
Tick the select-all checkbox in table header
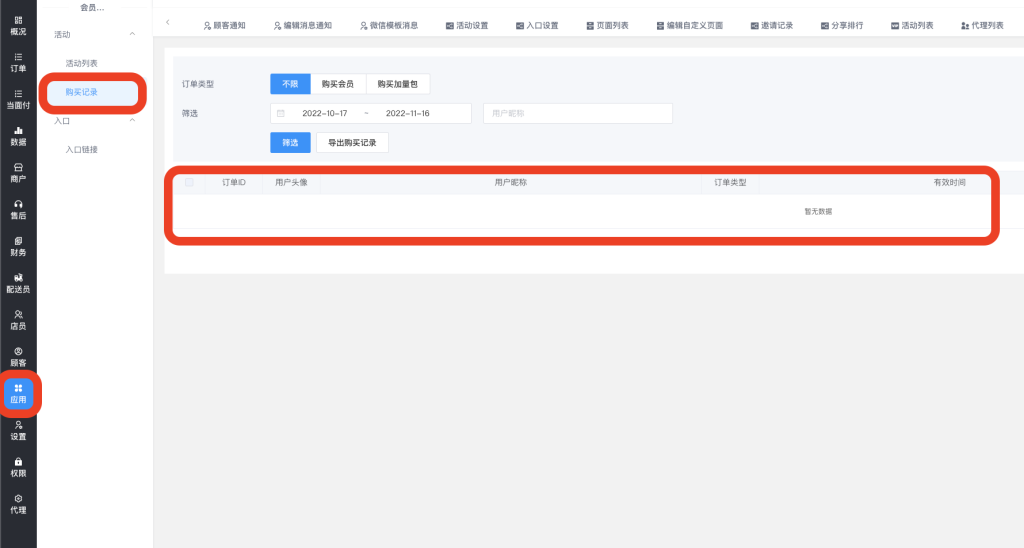coord(189,183)
